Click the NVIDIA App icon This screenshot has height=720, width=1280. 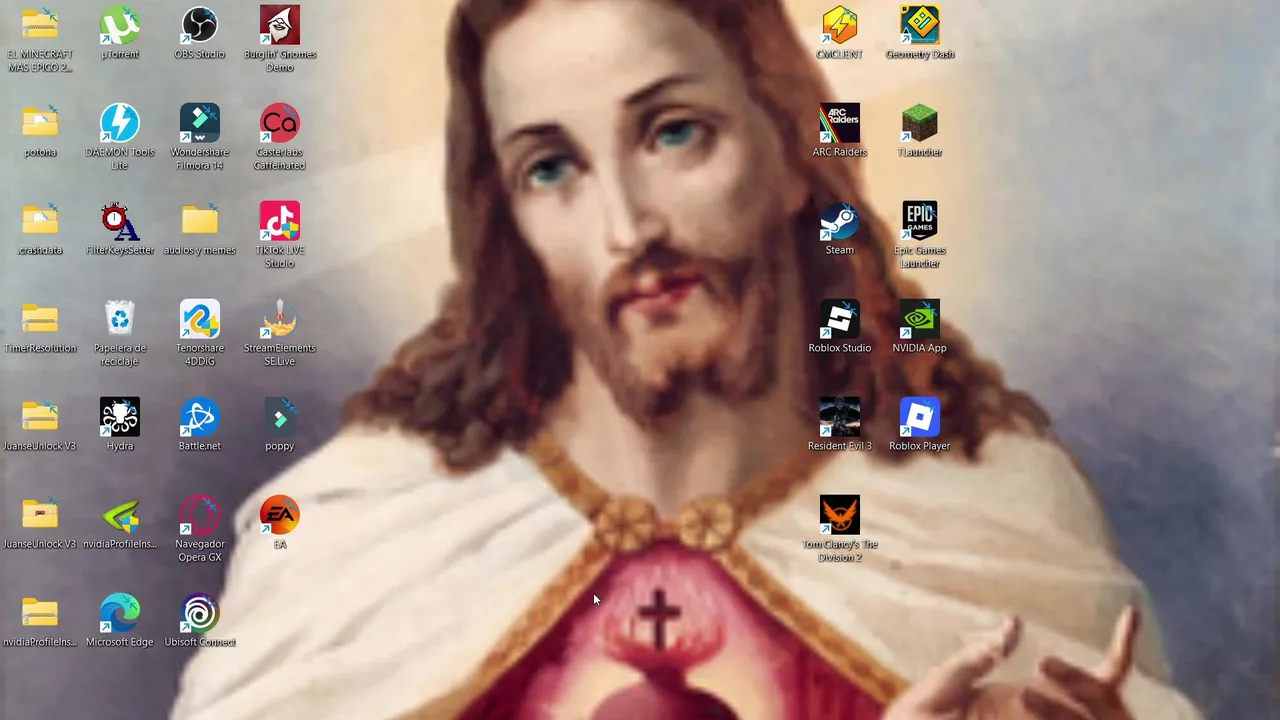(920, 320)
